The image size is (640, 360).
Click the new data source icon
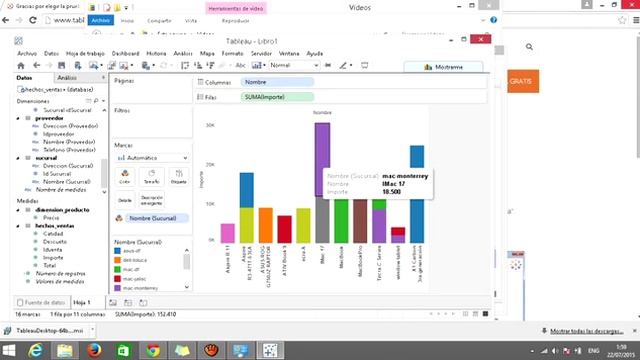click(x=78, y=65)
